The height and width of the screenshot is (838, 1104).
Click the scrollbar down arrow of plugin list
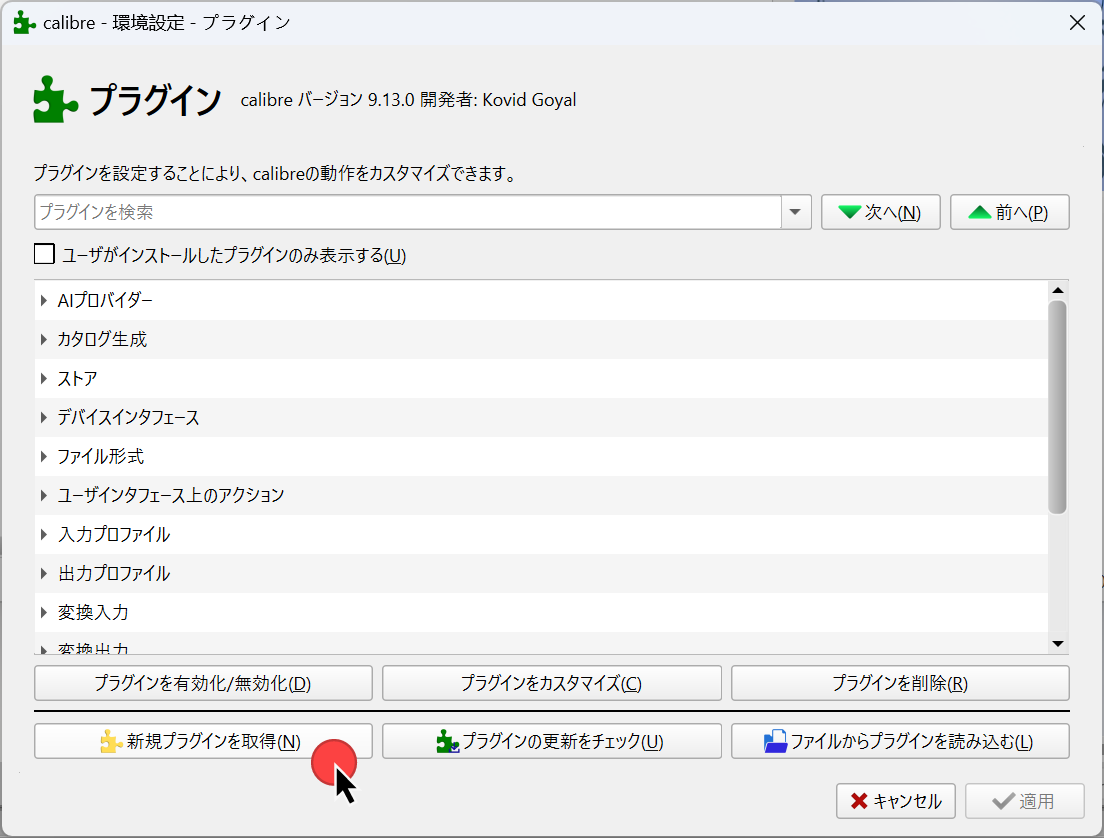(x=1058, y=644)
